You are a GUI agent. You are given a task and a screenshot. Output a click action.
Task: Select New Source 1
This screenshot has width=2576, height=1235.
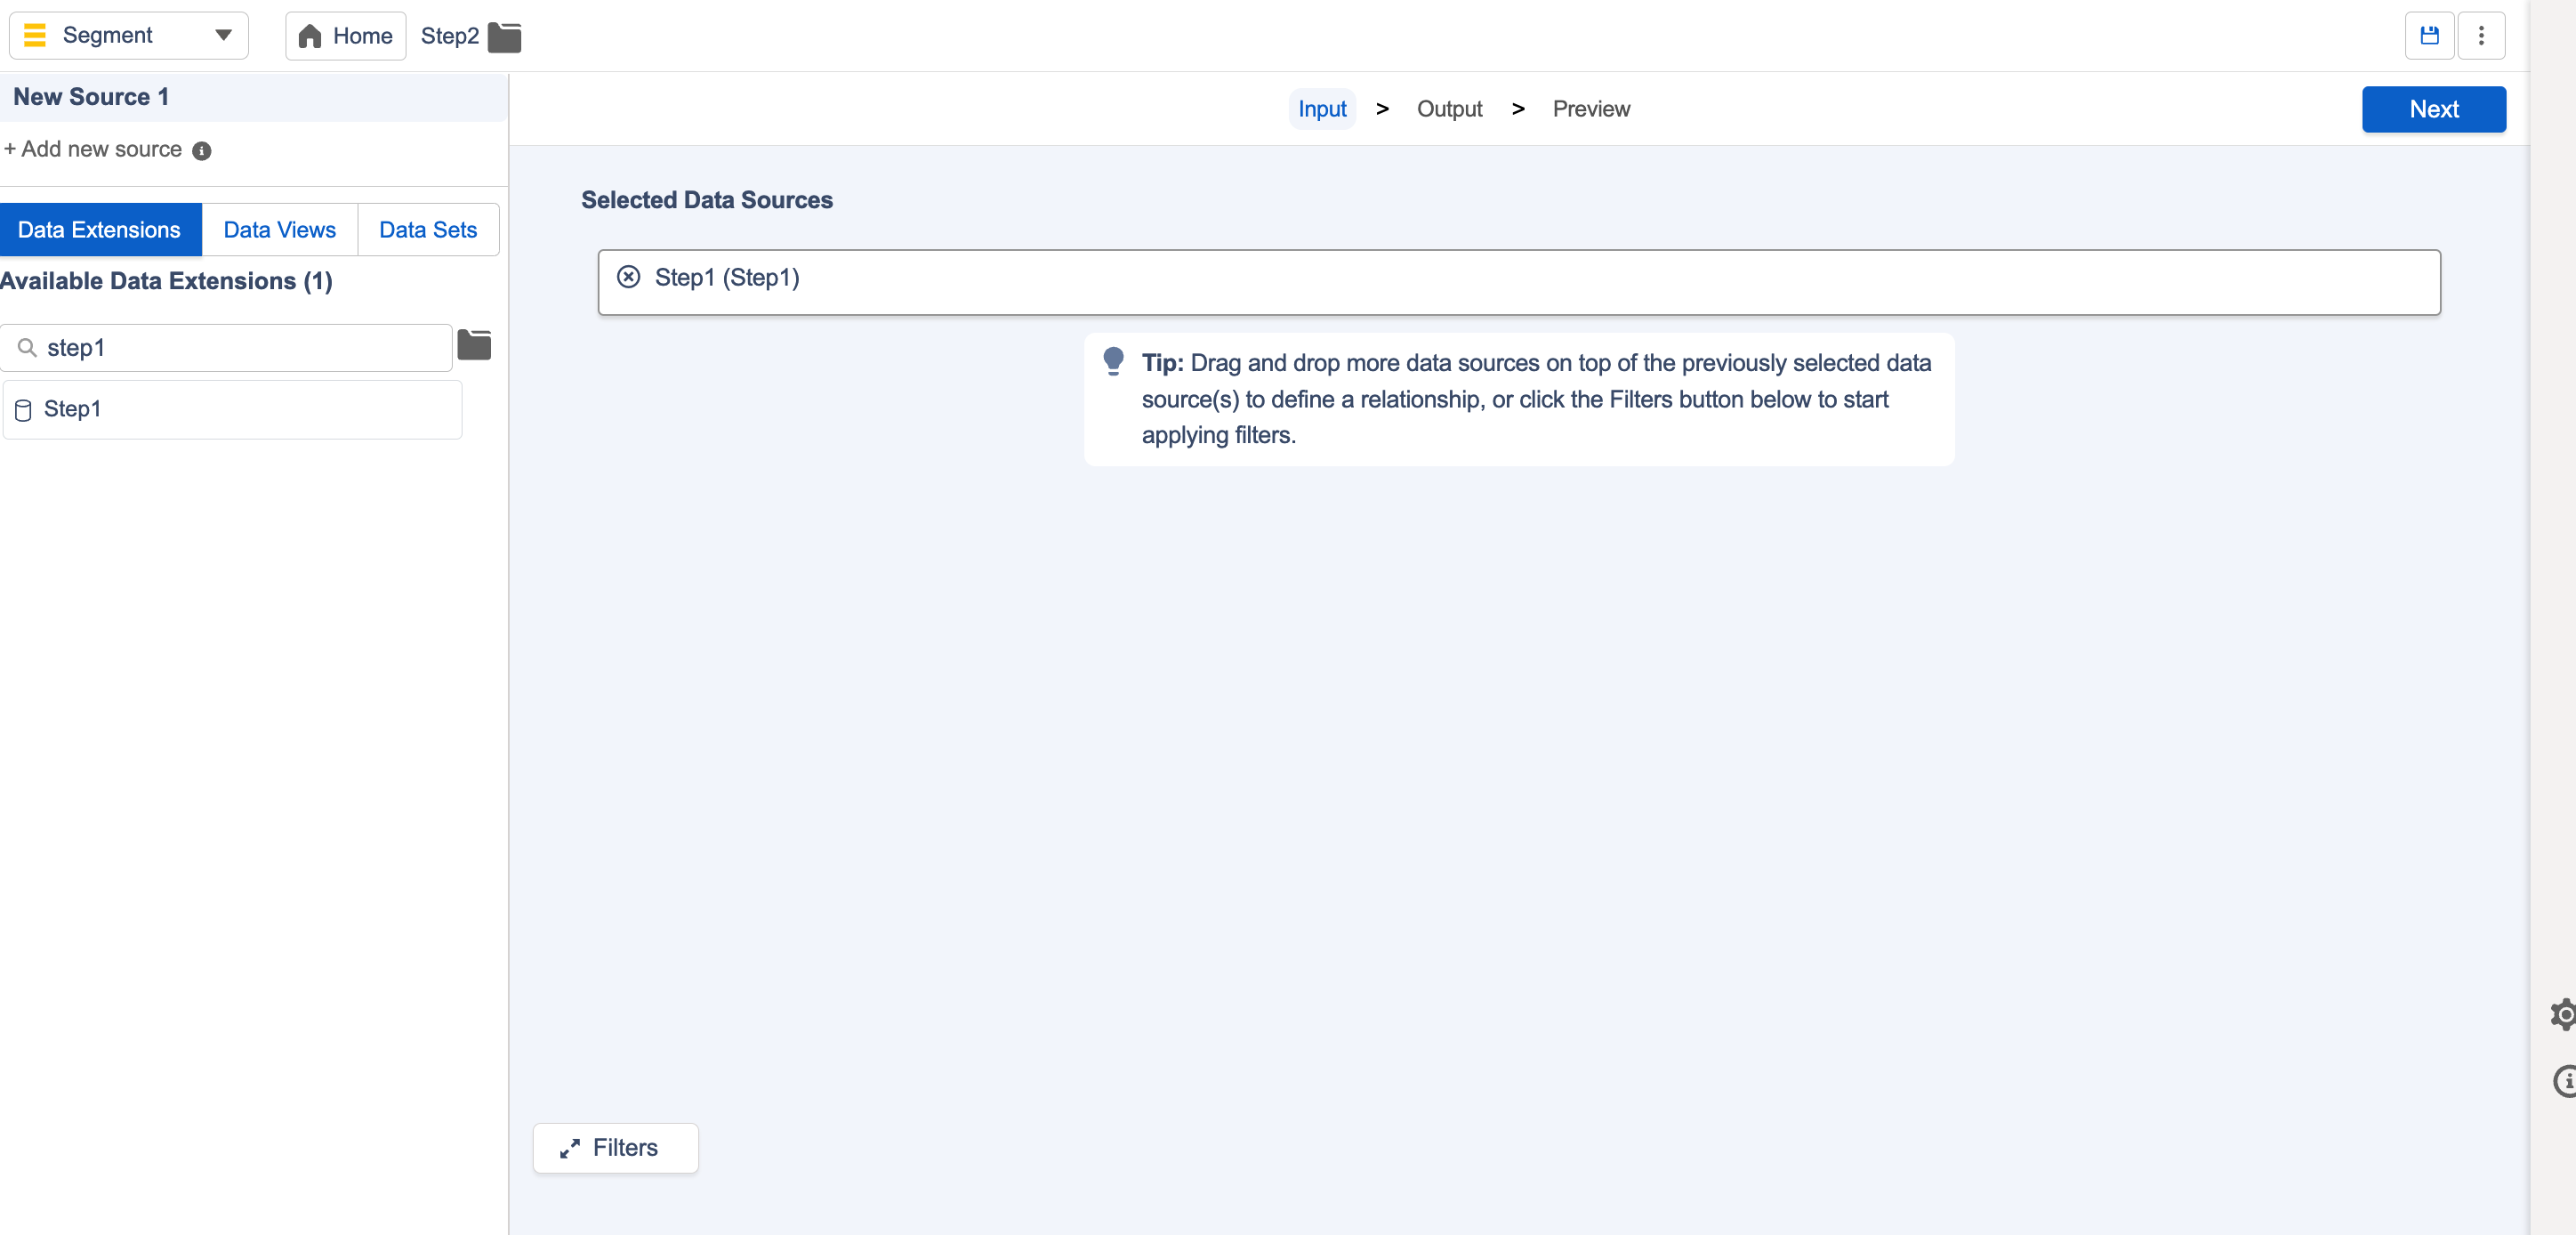254,97
